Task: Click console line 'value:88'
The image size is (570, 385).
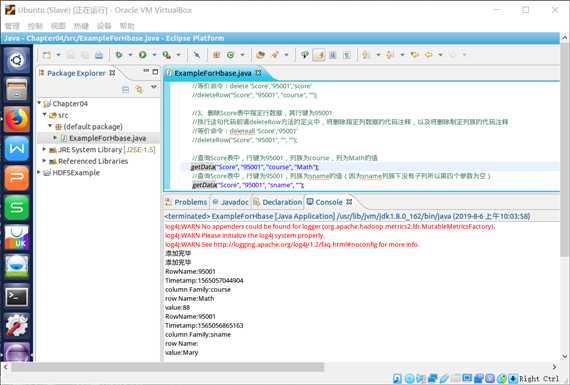Action: tap(177, 308)
